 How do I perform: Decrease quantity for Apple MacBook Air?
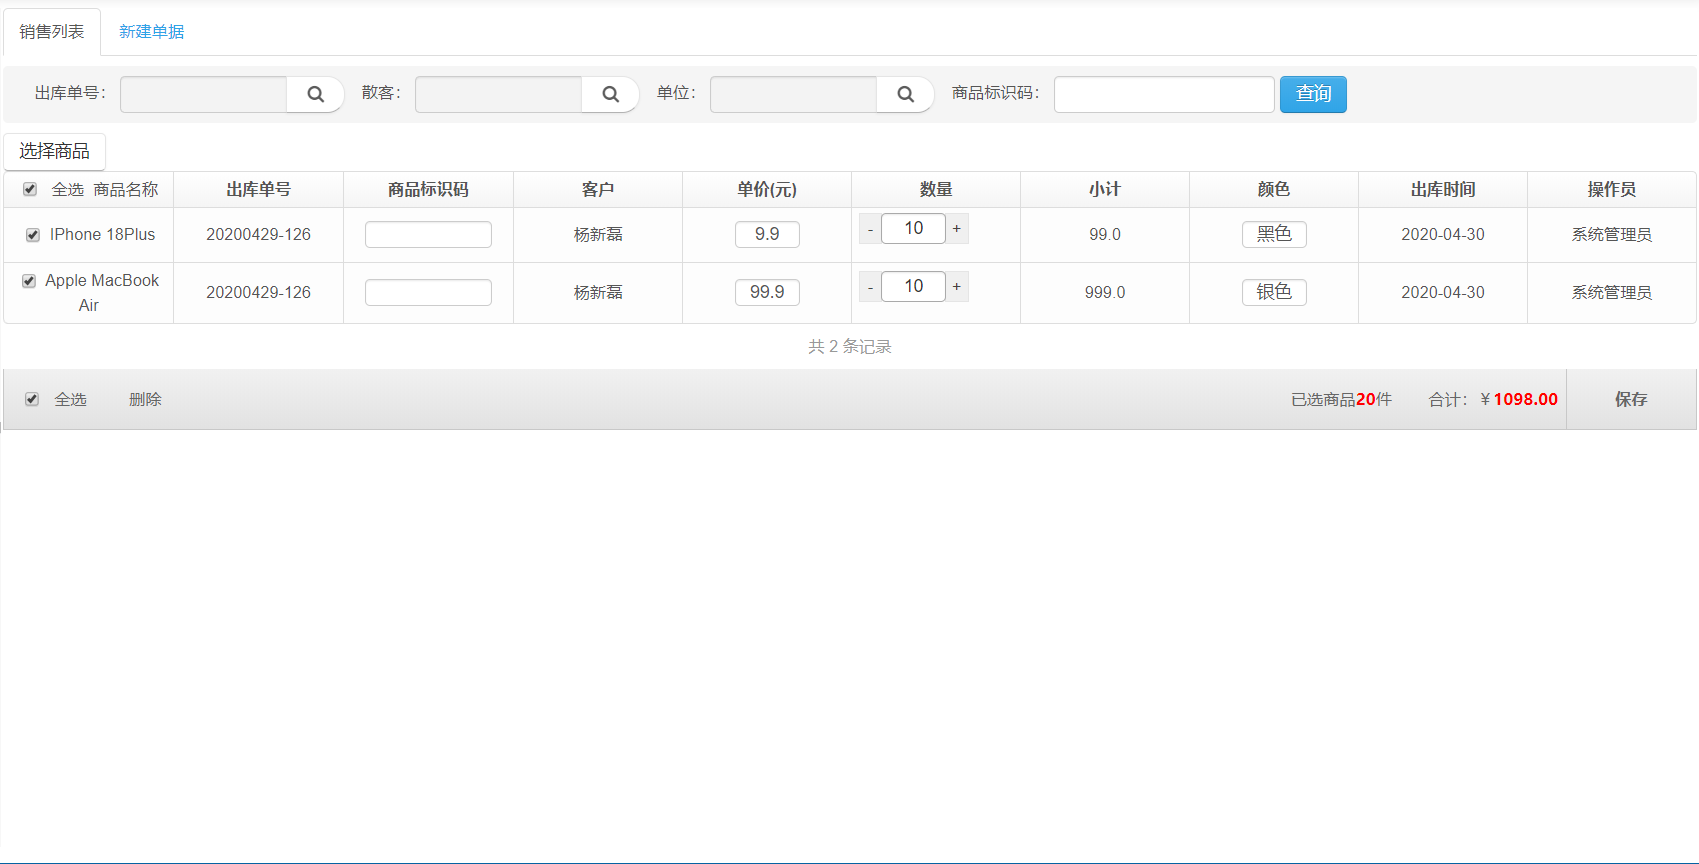click(870, 287)
